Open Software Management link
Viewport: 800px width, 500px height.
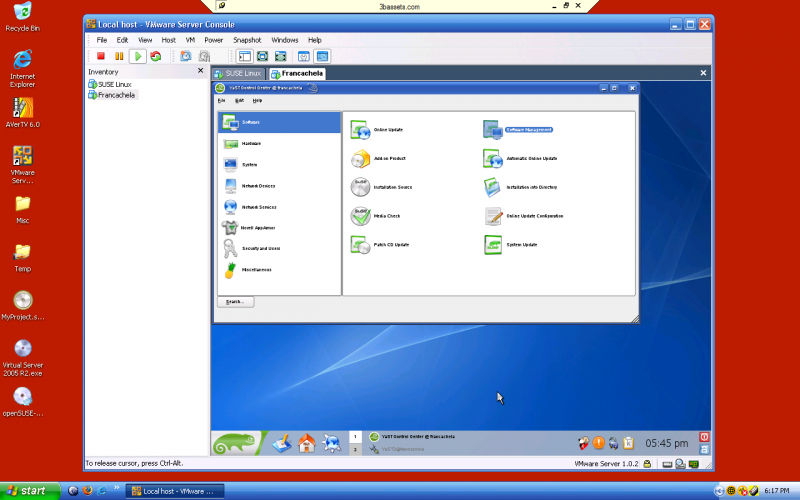[529, 130]
